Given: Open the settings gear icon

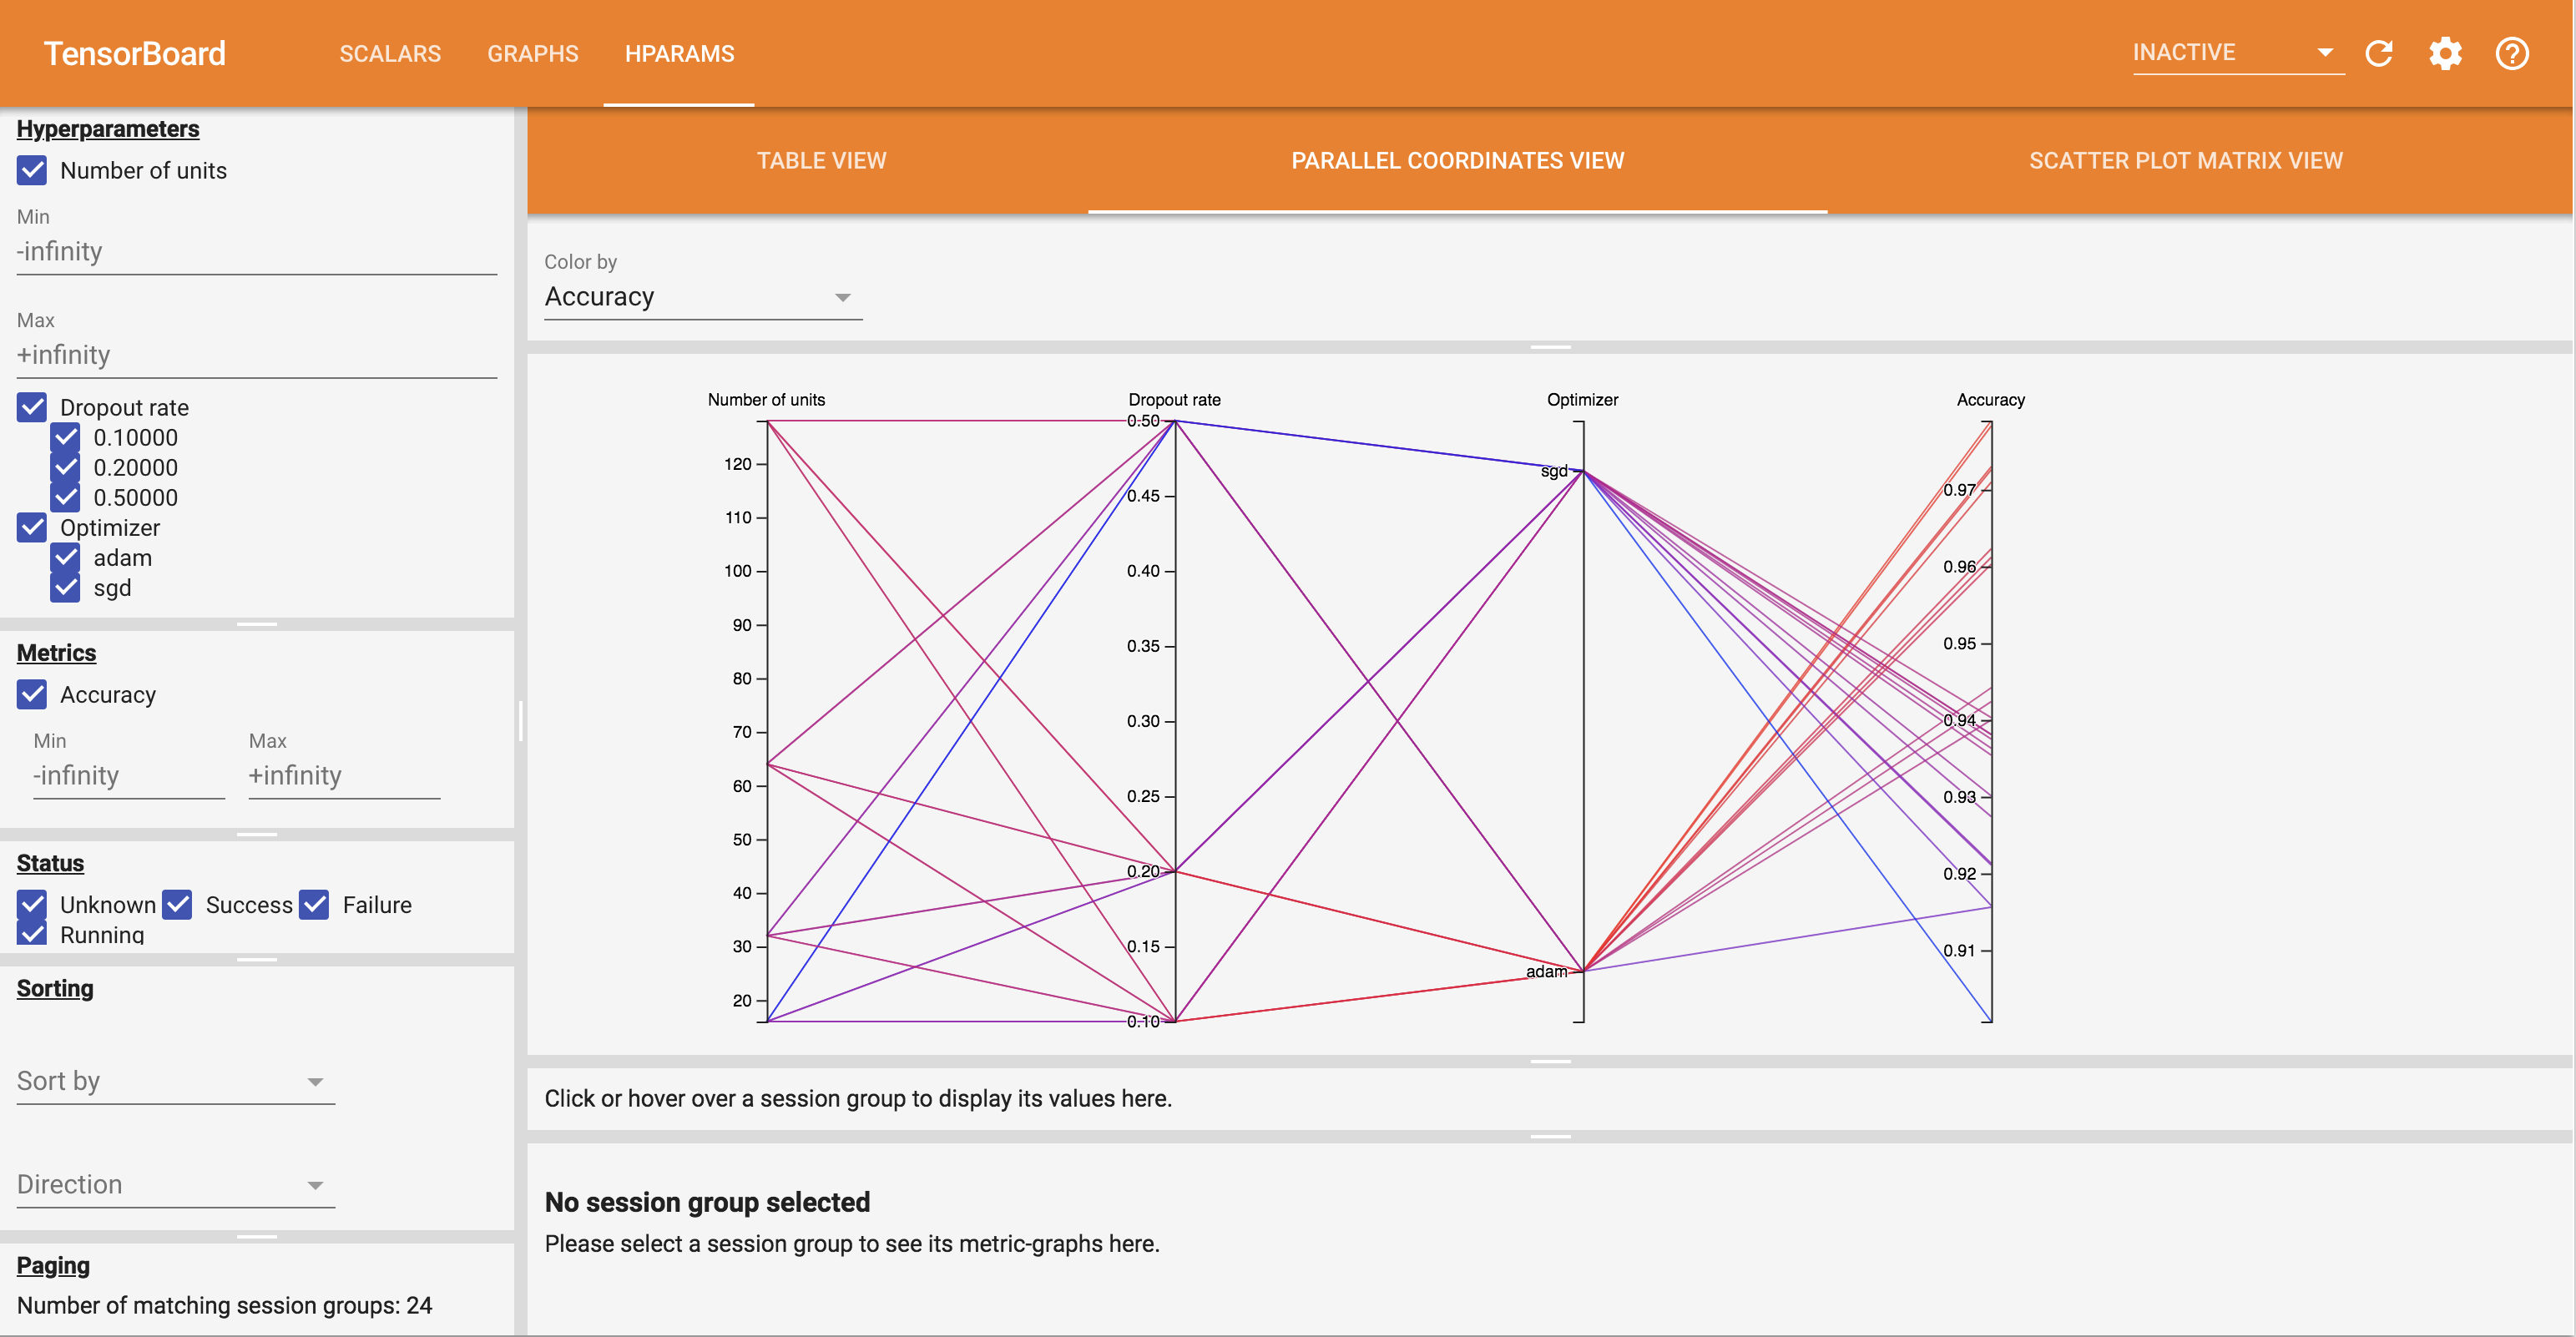Looking at the screenshot, I should [2445, 53].
